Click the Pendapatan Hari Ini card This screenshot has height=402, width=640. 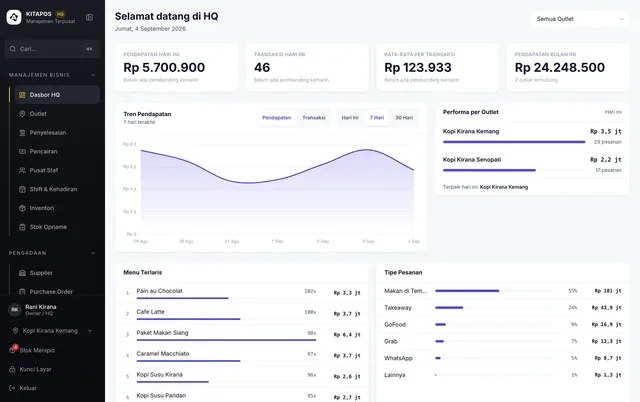click(x=177, y=67)
